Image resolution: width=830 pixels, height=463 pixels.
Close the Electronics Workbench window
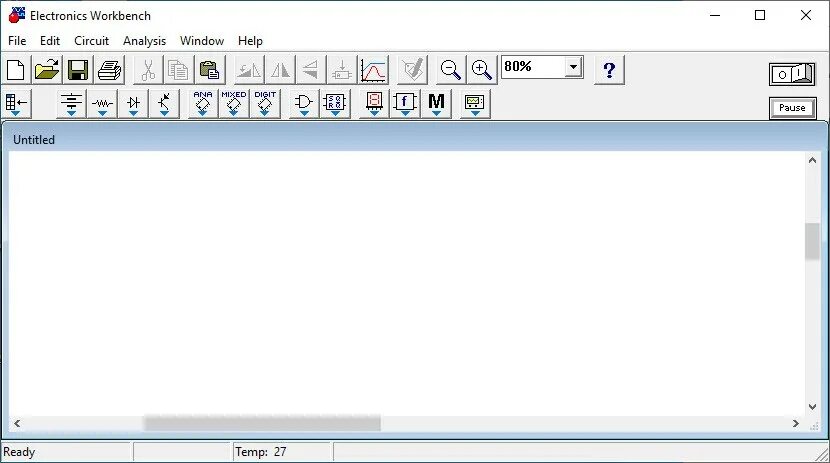coord(806,15)
